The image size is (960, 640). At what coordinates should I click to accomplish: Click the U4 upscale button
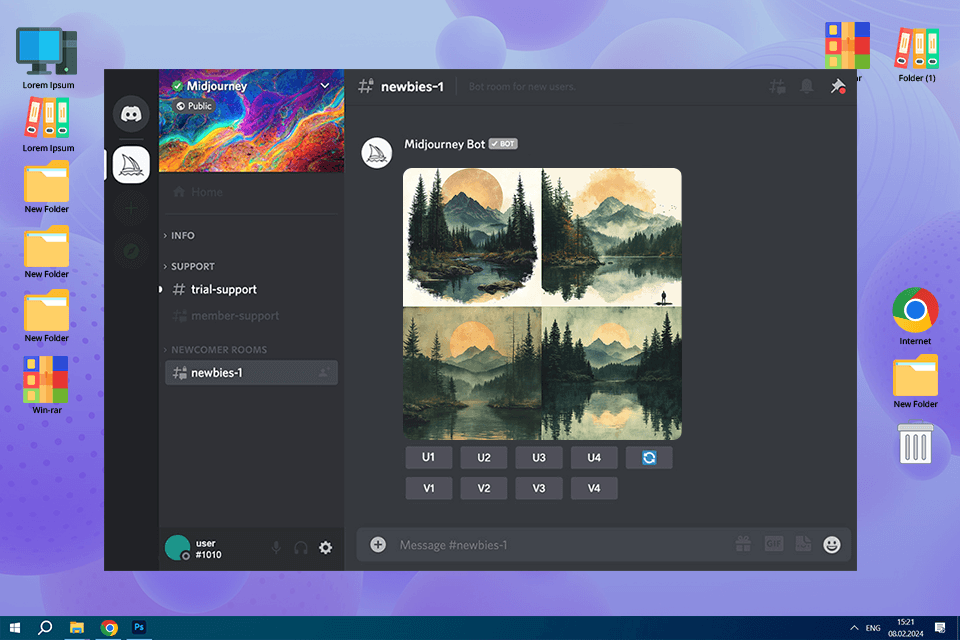[x=594, y=457]
